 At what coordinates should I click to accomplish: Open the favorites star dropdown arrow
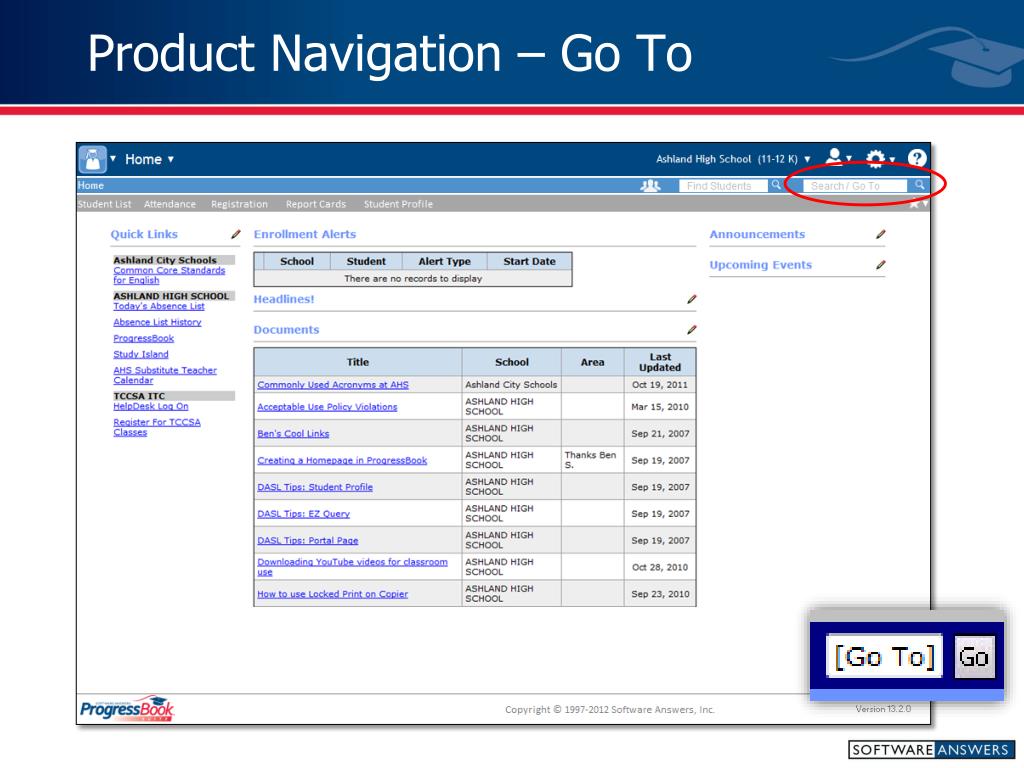tap(925, 204)
